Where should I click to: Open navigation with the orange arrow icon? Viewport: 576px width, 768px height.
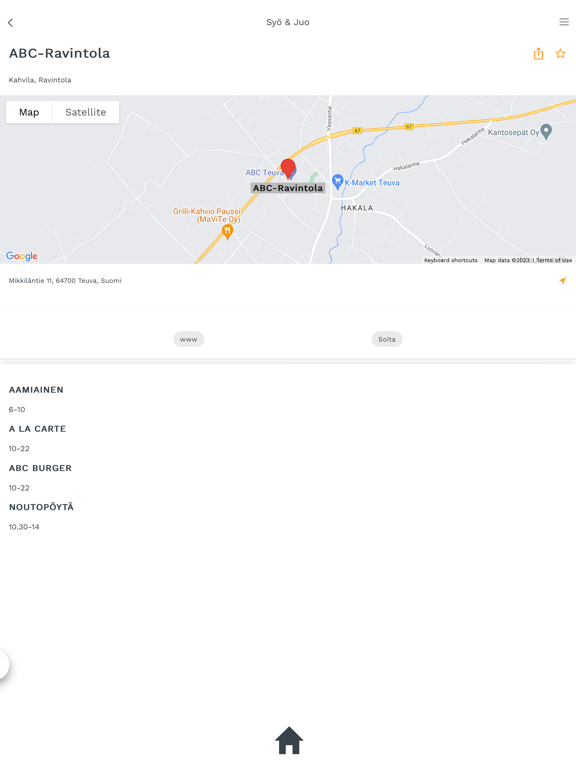point(563,281)
